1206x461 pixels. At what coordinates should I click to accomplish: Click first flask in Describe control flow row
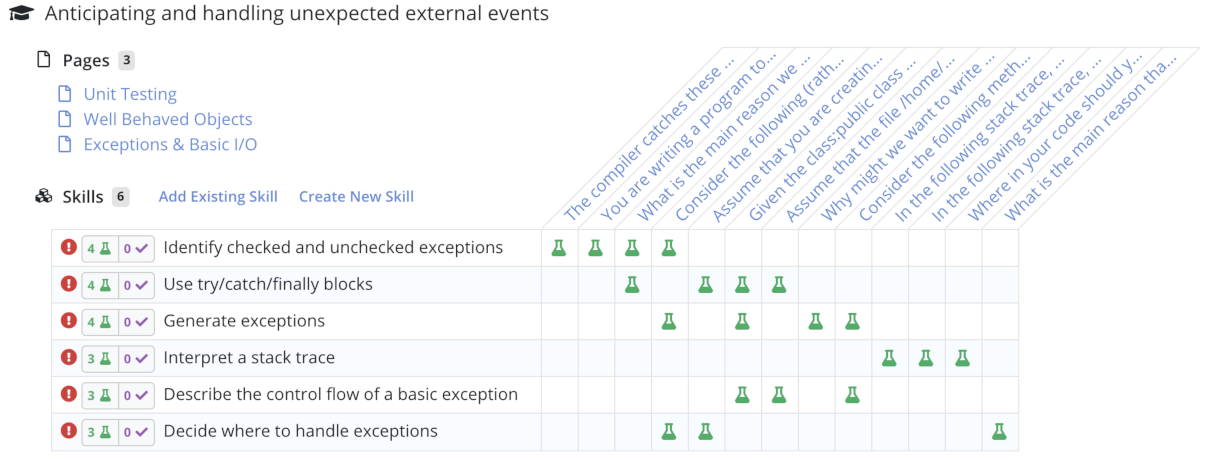742,394
